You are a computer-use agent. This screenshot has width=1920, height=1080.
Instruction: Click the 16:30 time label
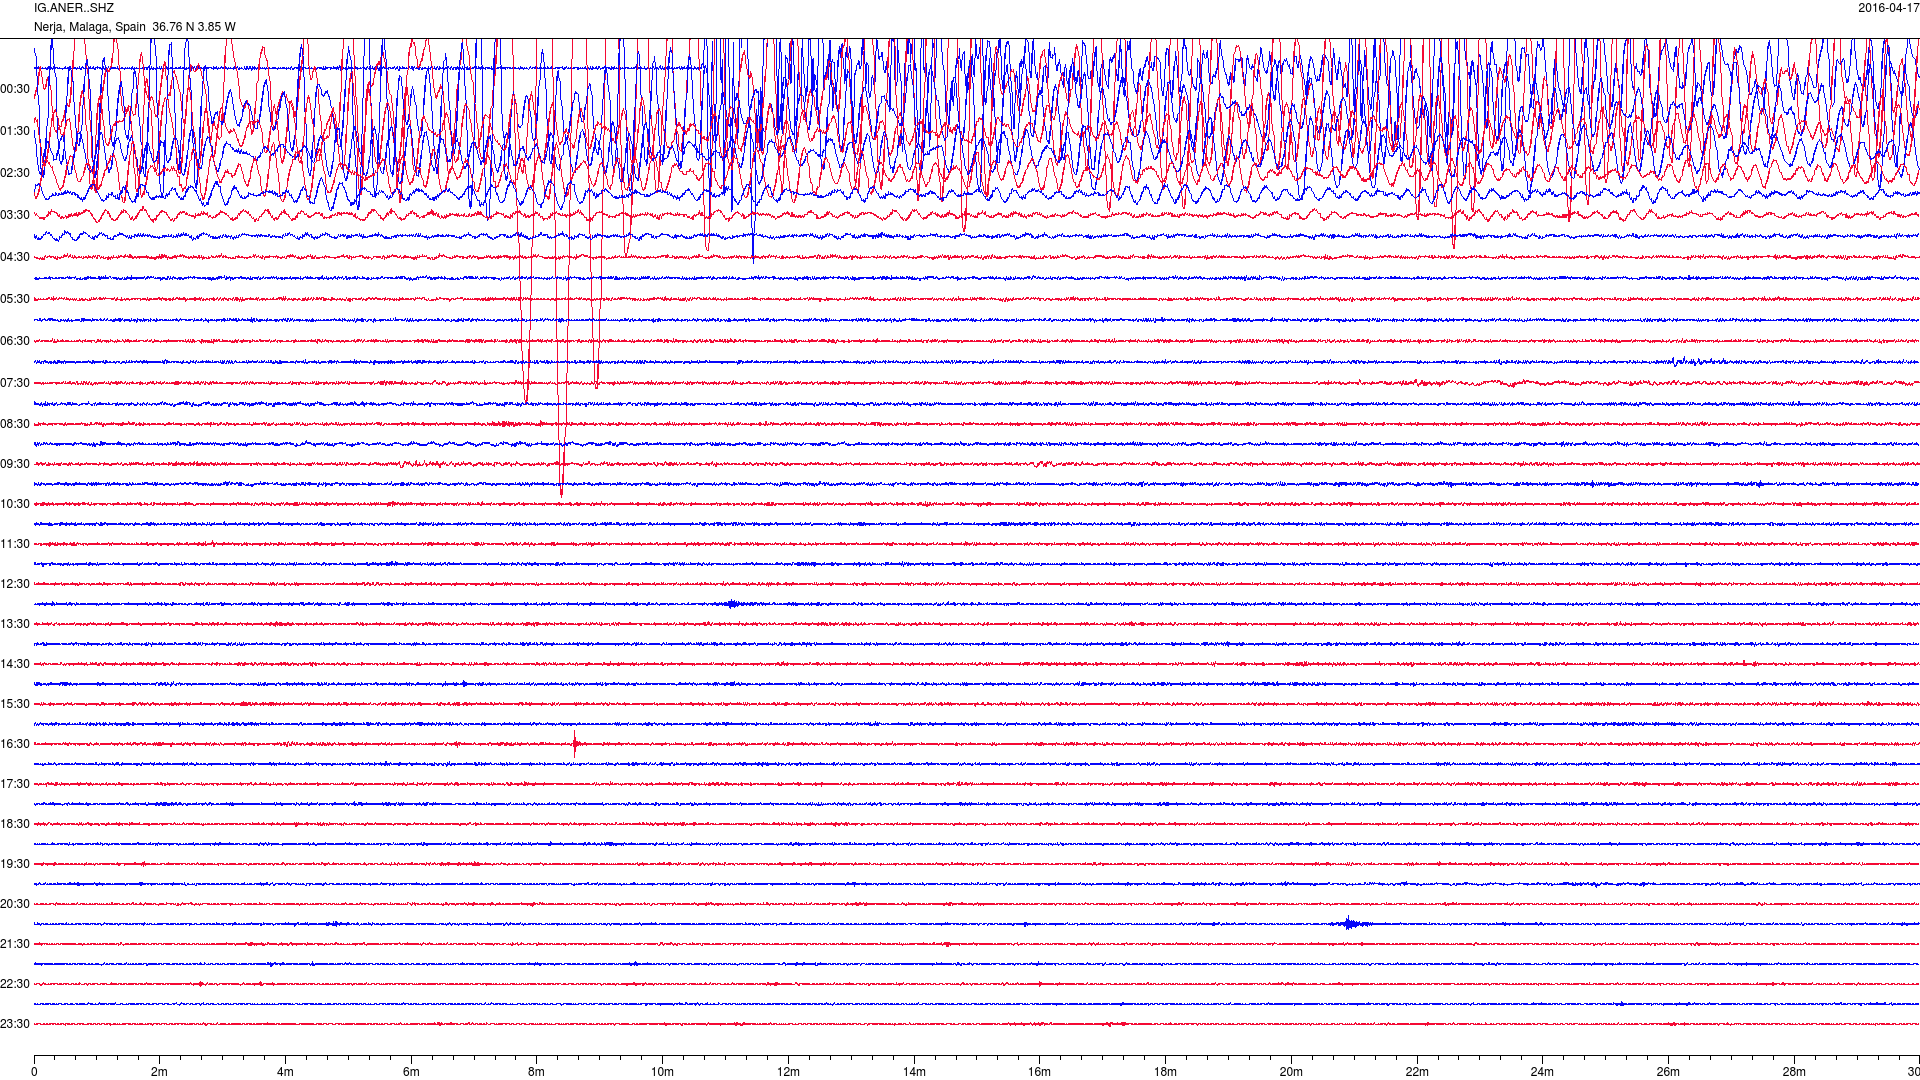[15, 744]
